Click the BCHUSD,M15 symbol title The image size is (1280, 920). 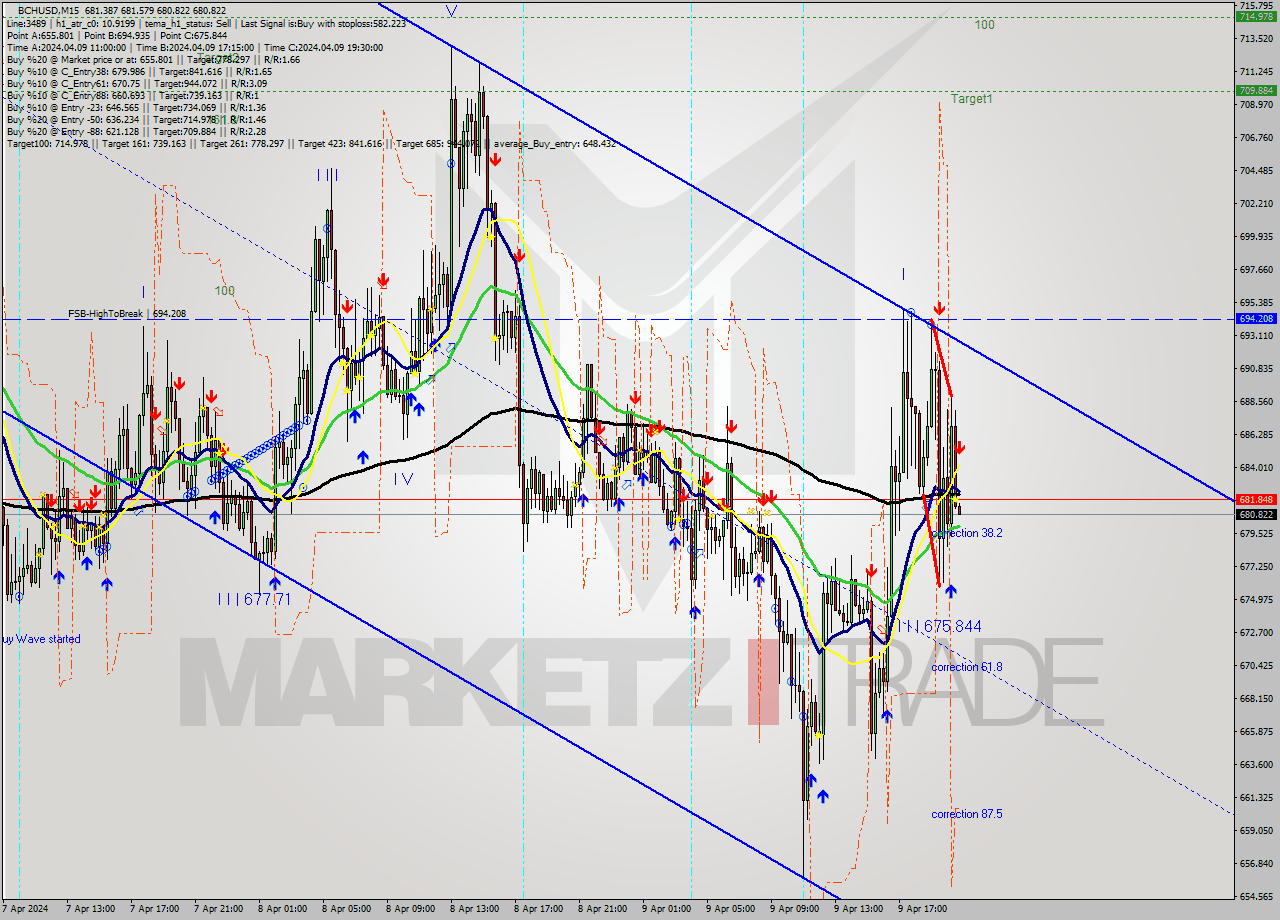[49, 10]
